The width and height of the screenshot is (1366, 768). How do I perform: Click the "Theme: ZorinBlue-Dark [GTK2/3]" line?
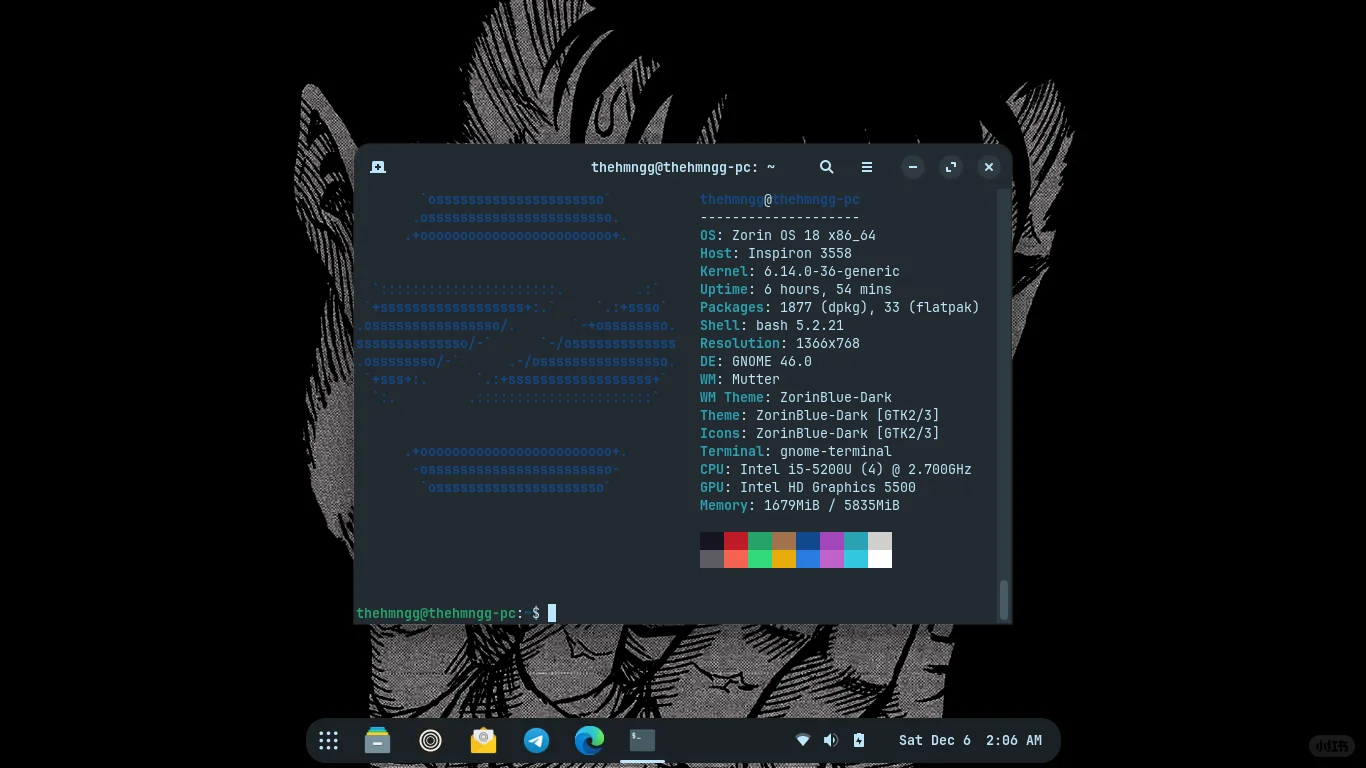820,416
